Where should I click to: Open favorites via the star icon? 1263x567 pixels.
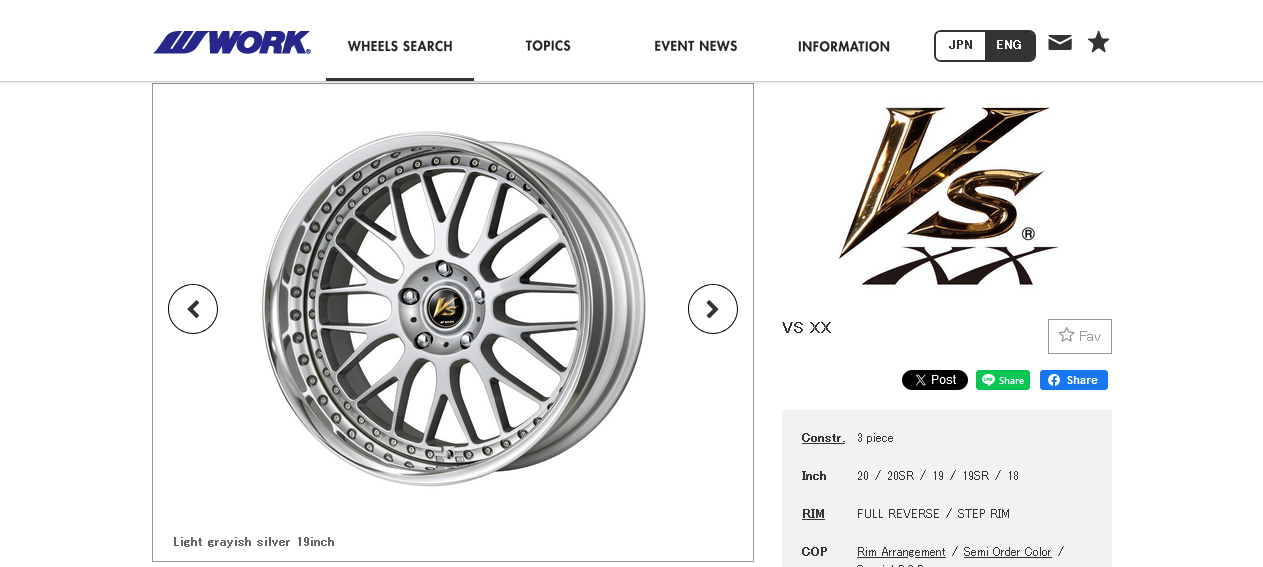[x=1098, y=42]
